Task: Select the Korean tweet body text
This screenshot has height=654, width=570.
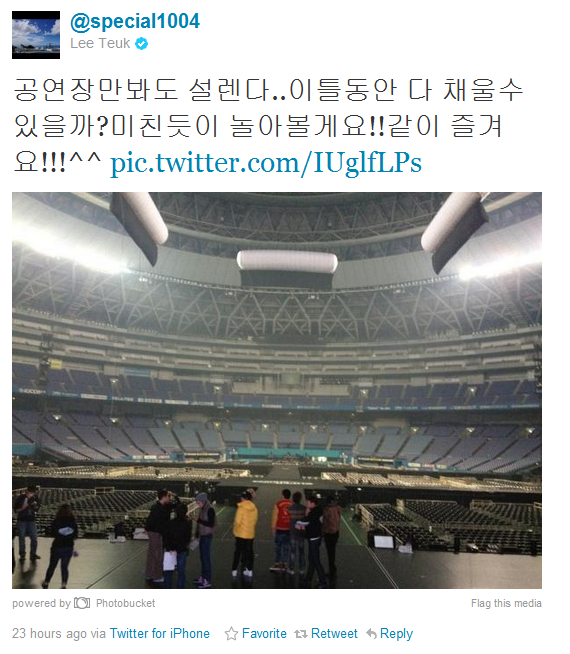Action: tap(267, 126)
